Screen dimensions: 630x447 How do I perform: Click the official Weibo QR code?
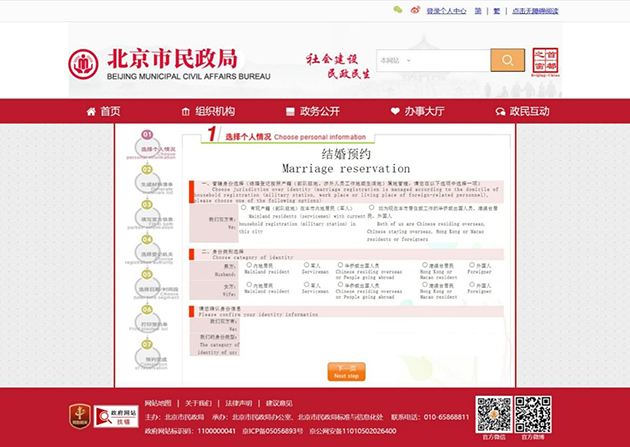pos(533,413)
